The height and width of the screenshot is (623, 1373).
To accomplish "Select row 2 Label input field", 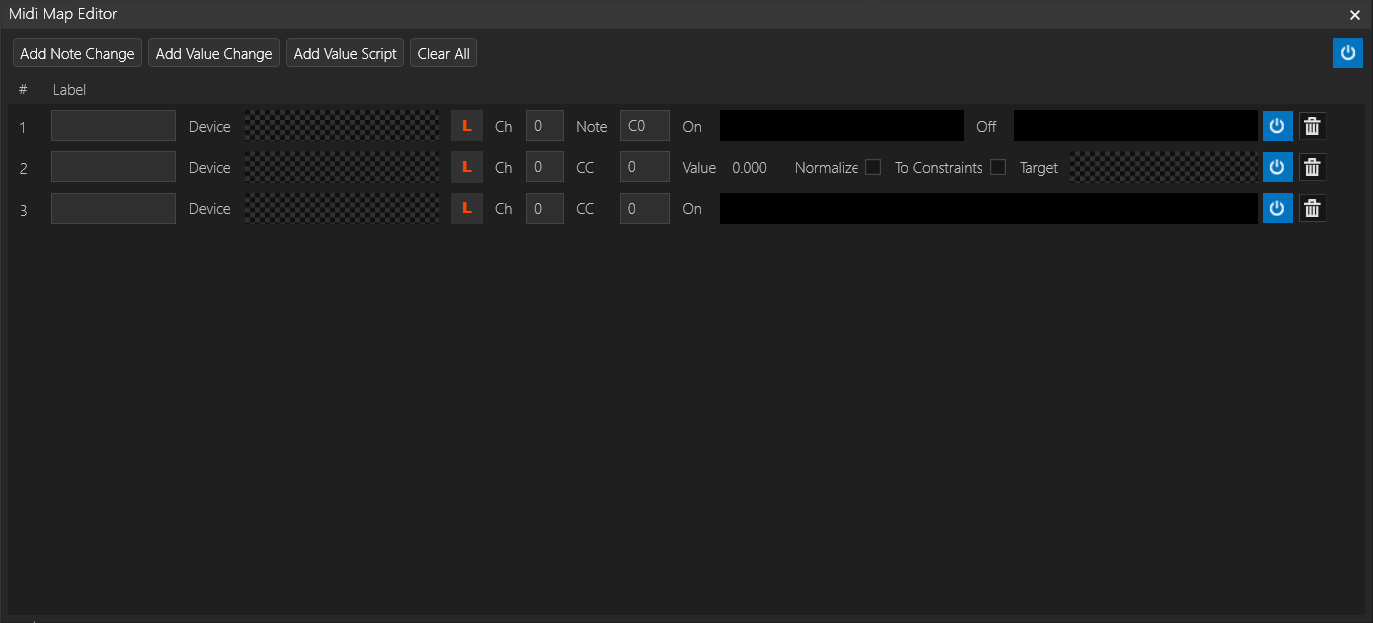I will click(x=113, y=167).
